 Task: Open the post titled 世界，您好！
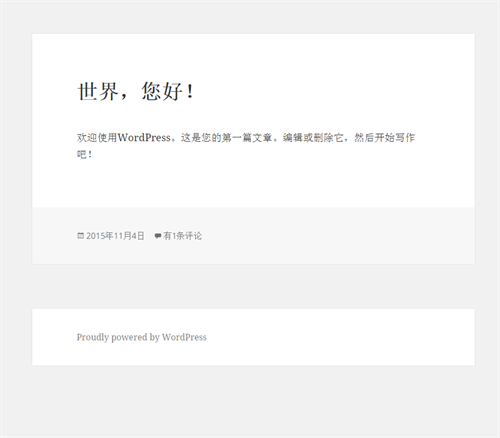(x=136, y=91)
